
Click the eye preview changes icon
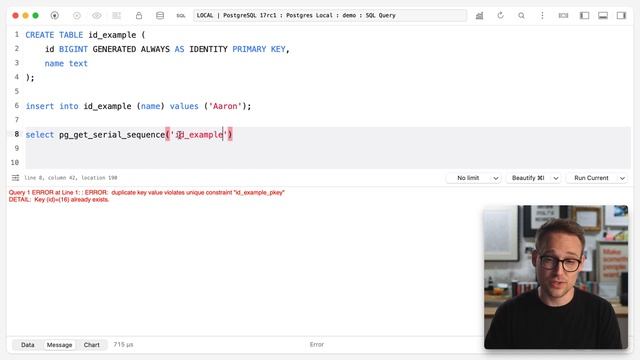(x=97, y=16)
